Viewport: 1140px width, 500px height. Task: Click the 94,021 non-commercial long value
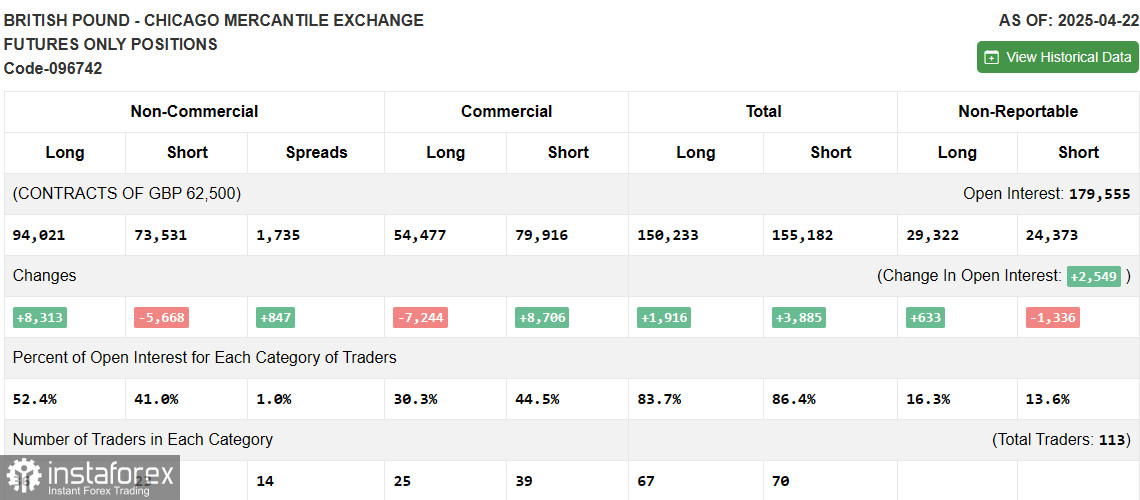[x=39, y=235]
